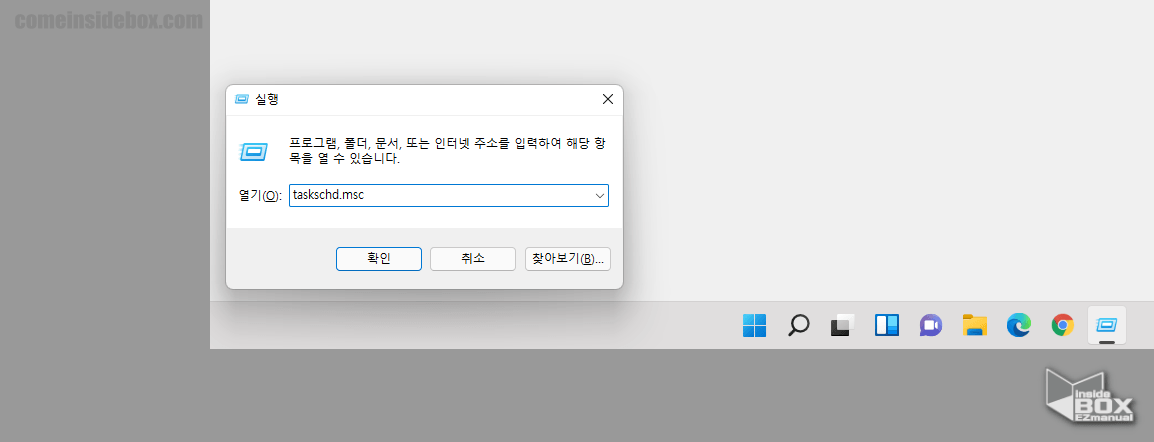This screenshot has width=1154, height=442.
Task: Click the Run icon in title bar
Action: click(x=241, y=99)
